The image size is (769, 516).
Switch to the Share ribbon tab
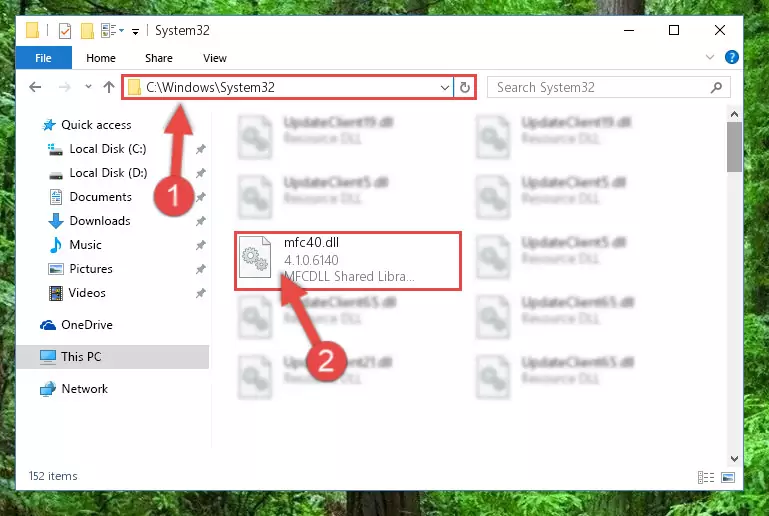pos(159,58)
